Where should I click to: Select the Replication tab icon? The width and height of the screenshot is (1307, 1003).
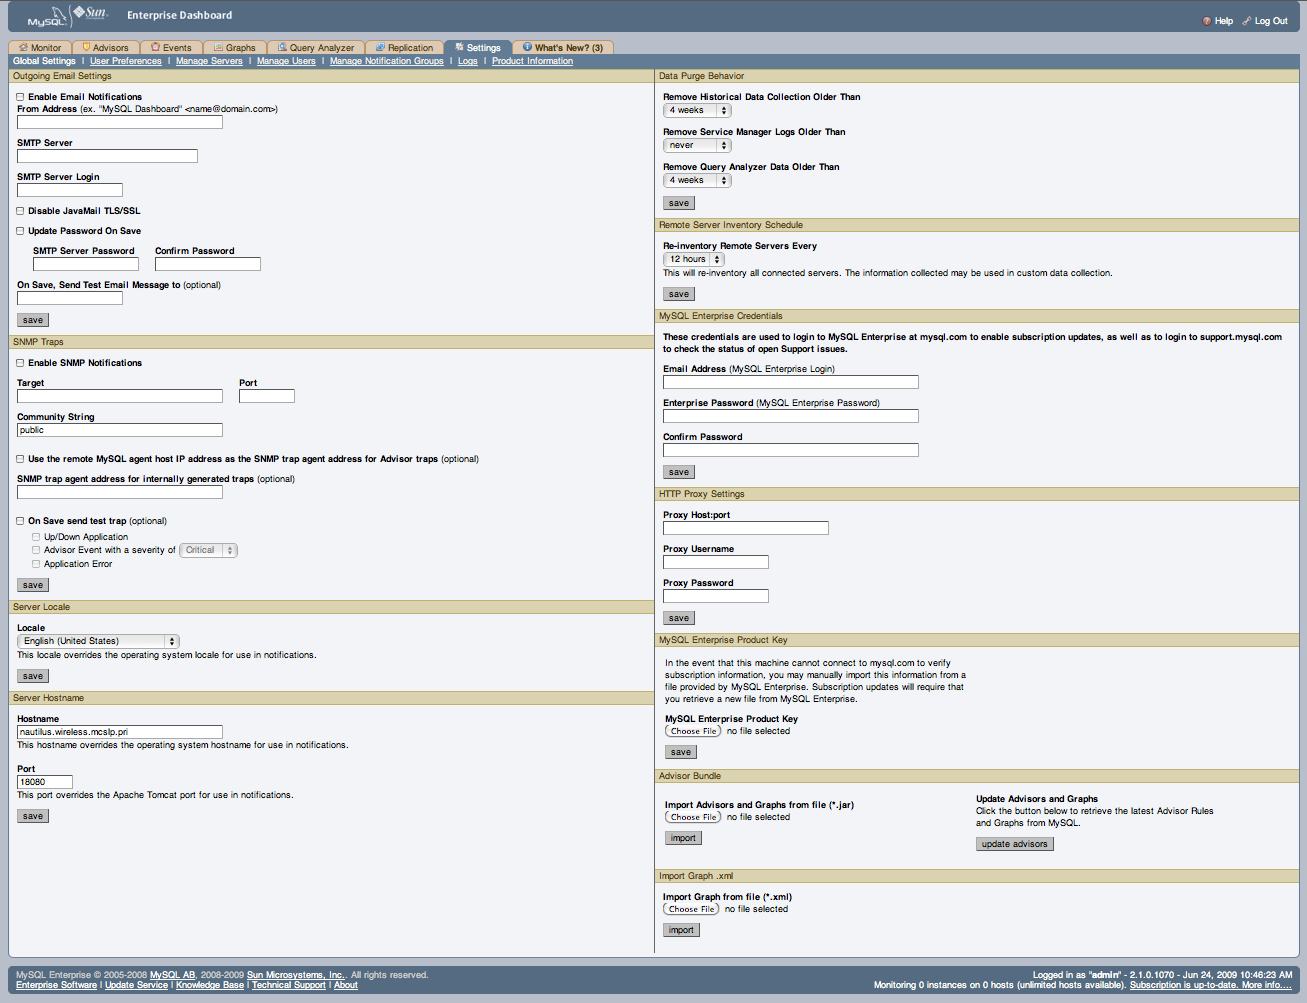[x=378, y=47]
